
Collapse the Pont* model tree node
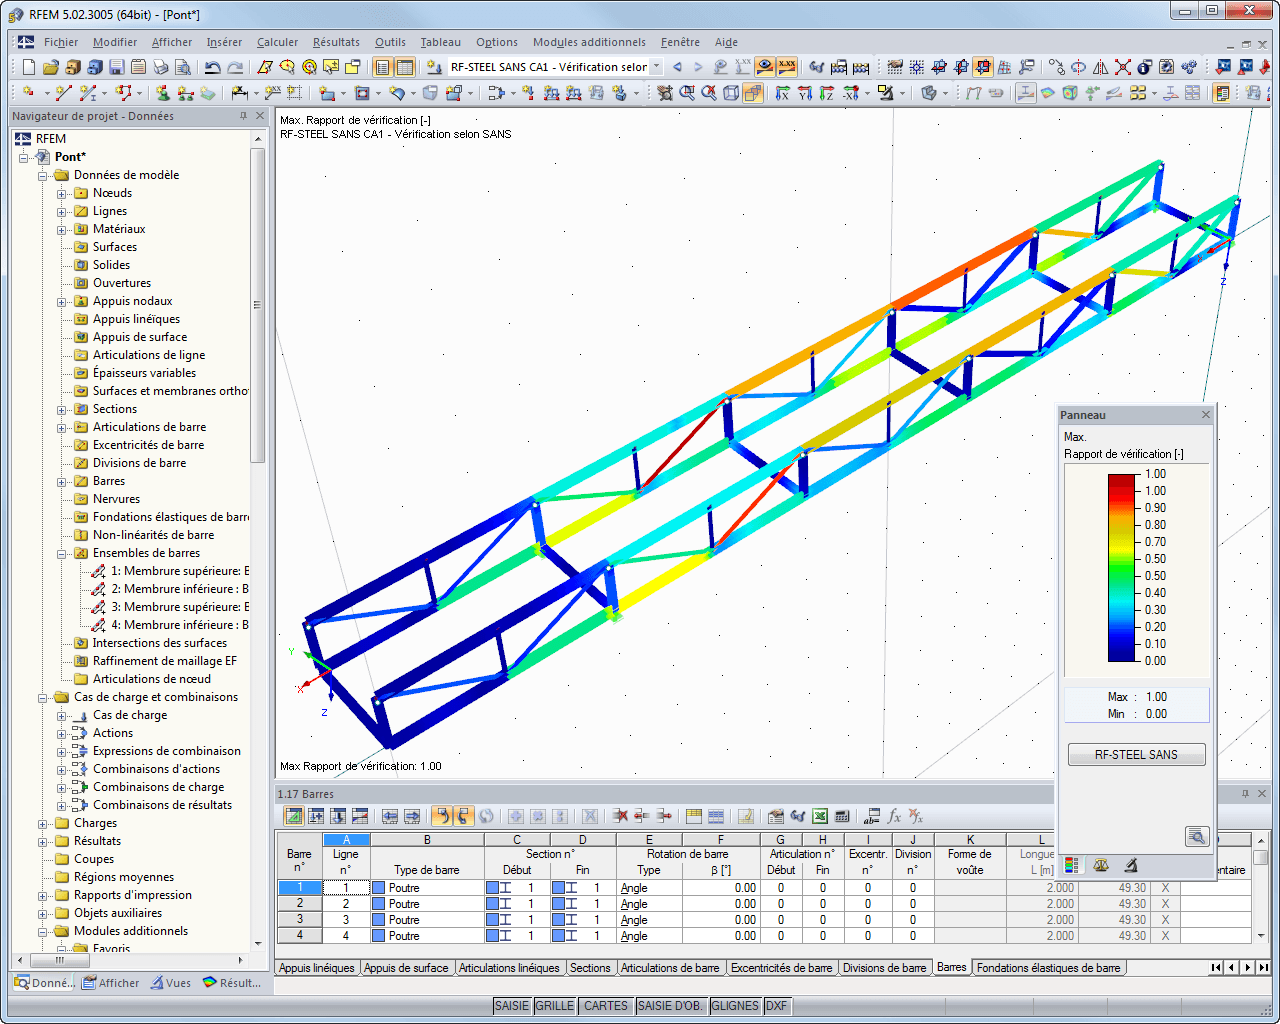[24, 157]
